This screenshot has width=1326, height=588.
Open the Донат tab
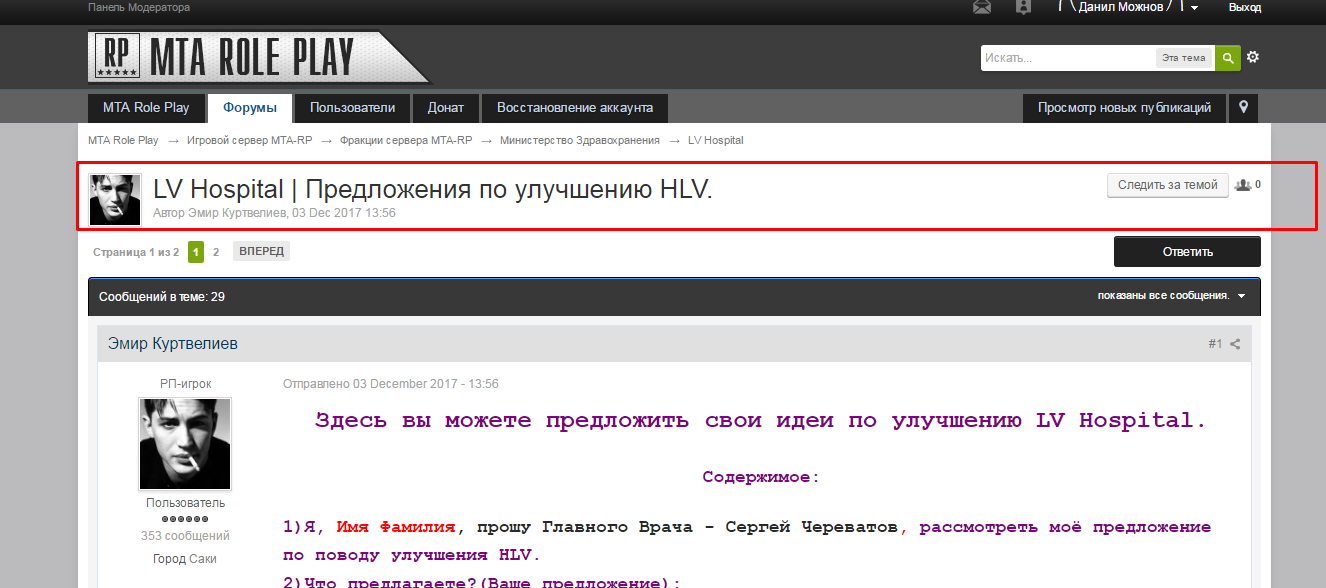[446, 108]
